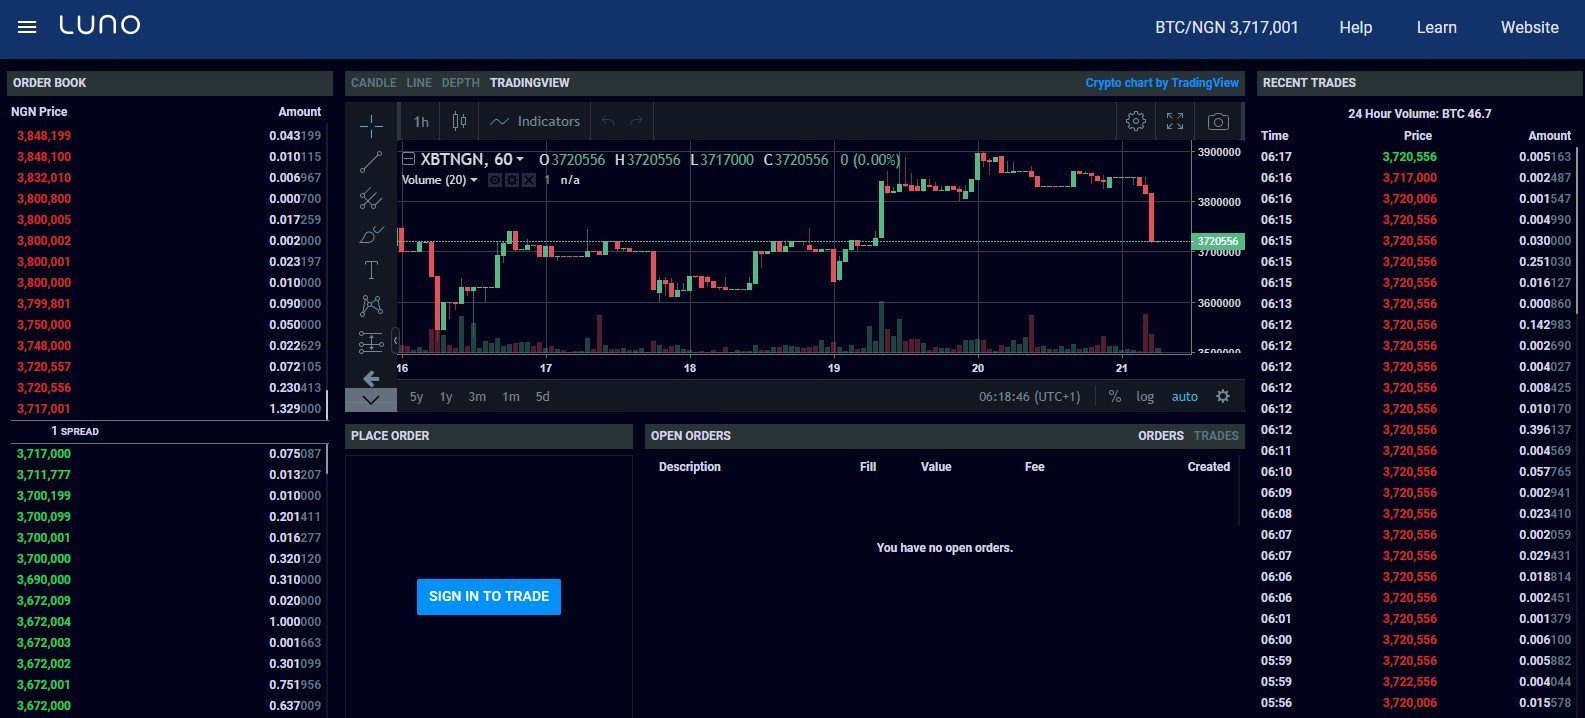Select the brush drawing tool
This screenshot has height=718, width=1585.
coord(371,235)
